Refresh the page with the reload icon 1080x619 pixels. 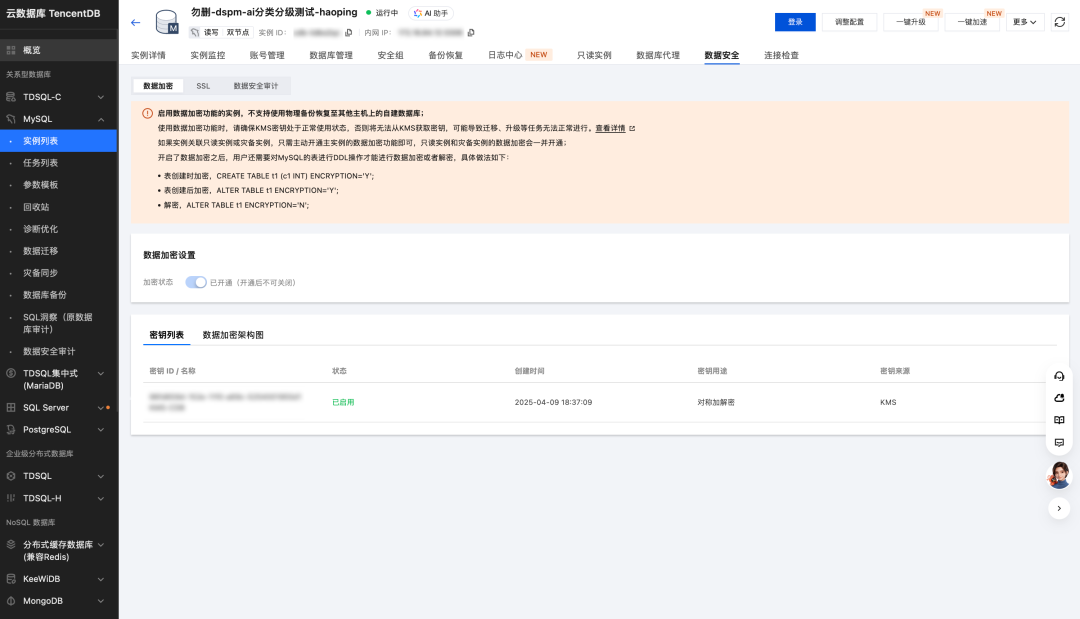pyautogui.click(x=1060, y=22)
